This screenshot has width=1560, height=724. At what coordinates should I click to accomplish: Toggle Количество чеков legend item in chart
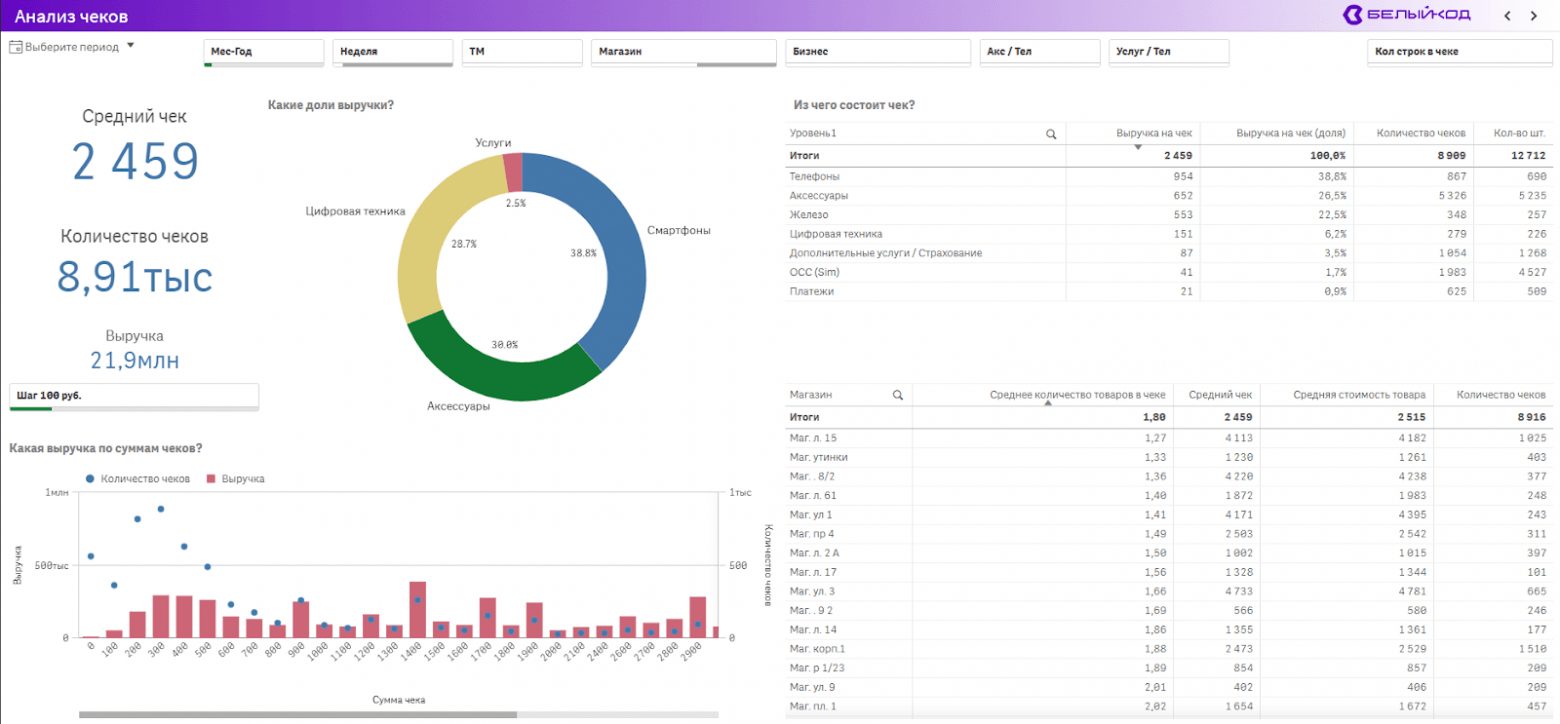coord(139,479)
